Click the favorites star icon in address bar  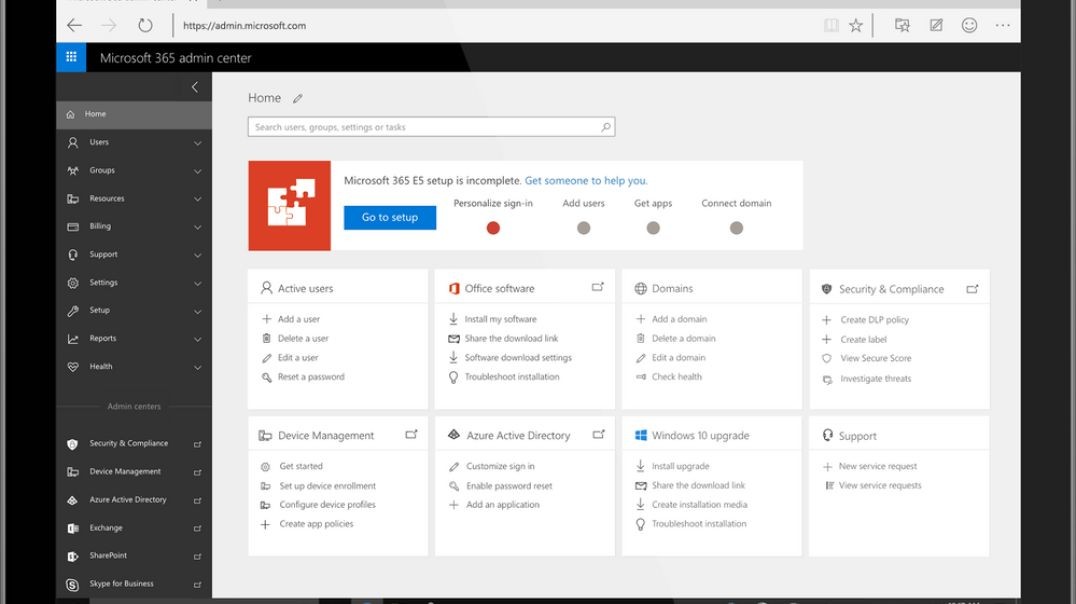tap(856, 25)
